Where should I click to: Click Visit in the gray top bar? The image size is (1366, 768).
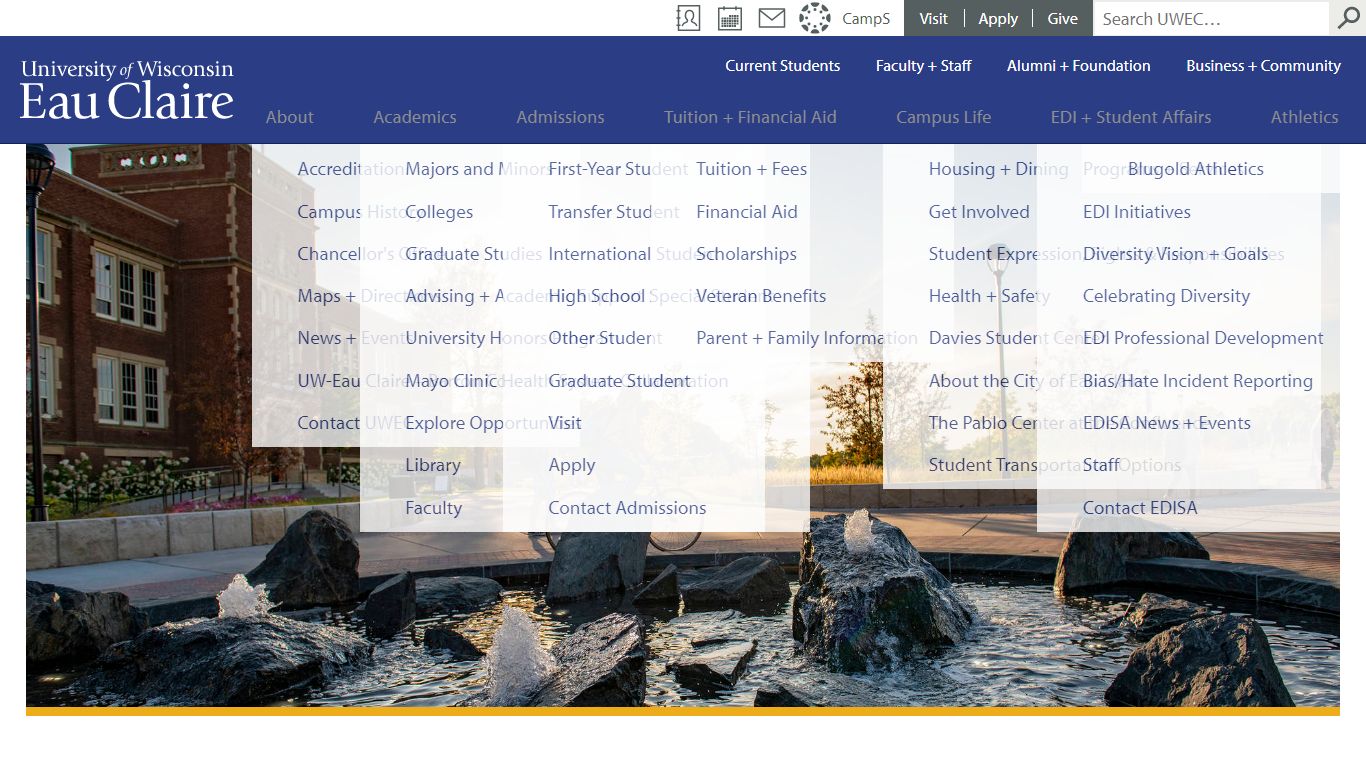pyautogui.click(x=934, y=19)
